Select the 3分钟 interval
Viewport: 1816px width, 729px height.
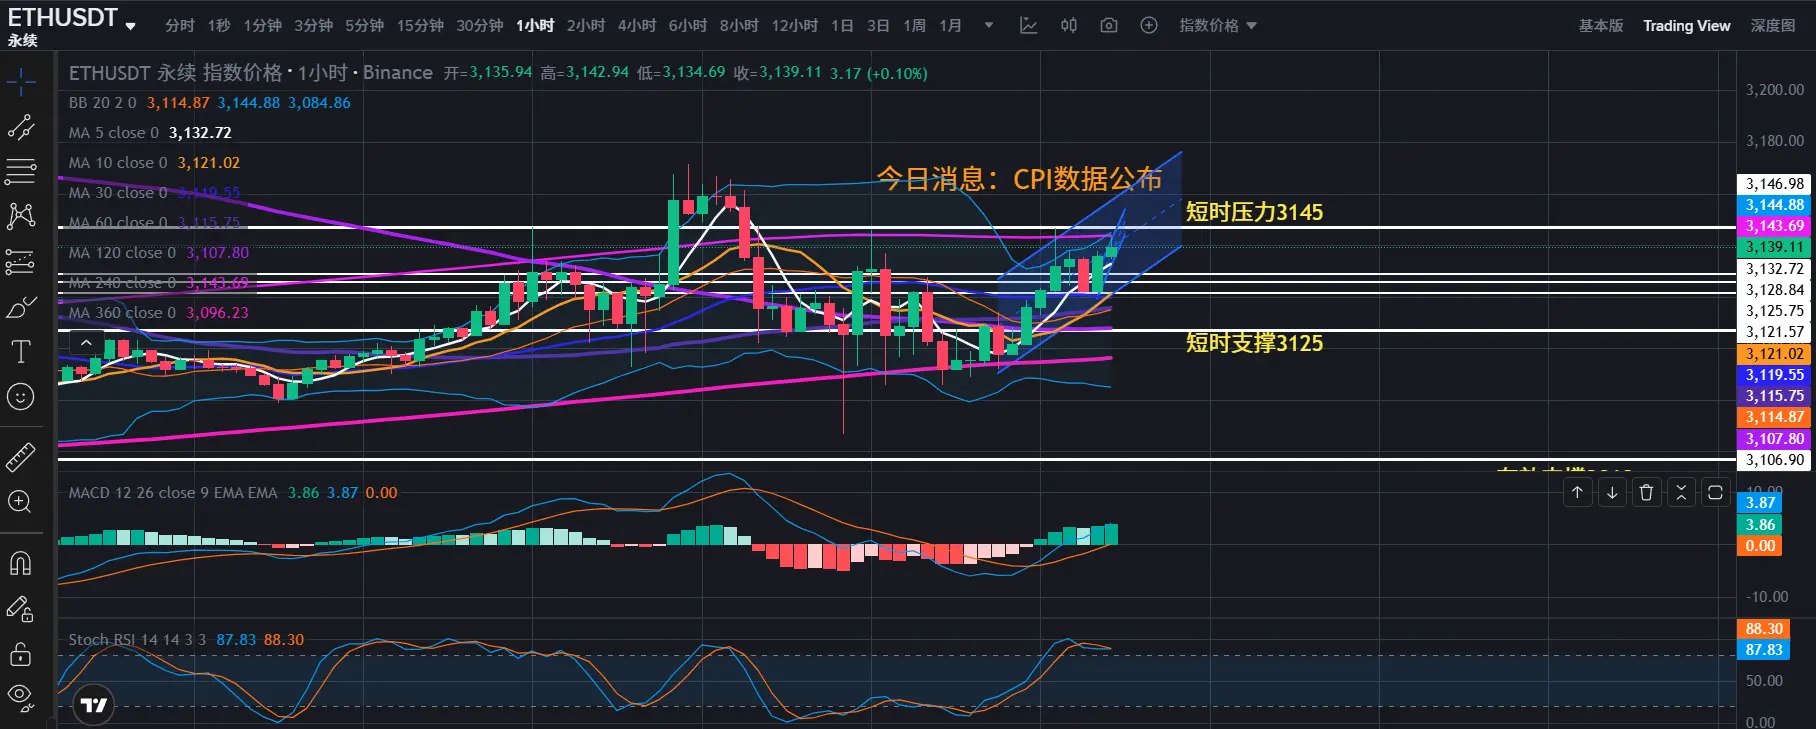coord(314,25)
